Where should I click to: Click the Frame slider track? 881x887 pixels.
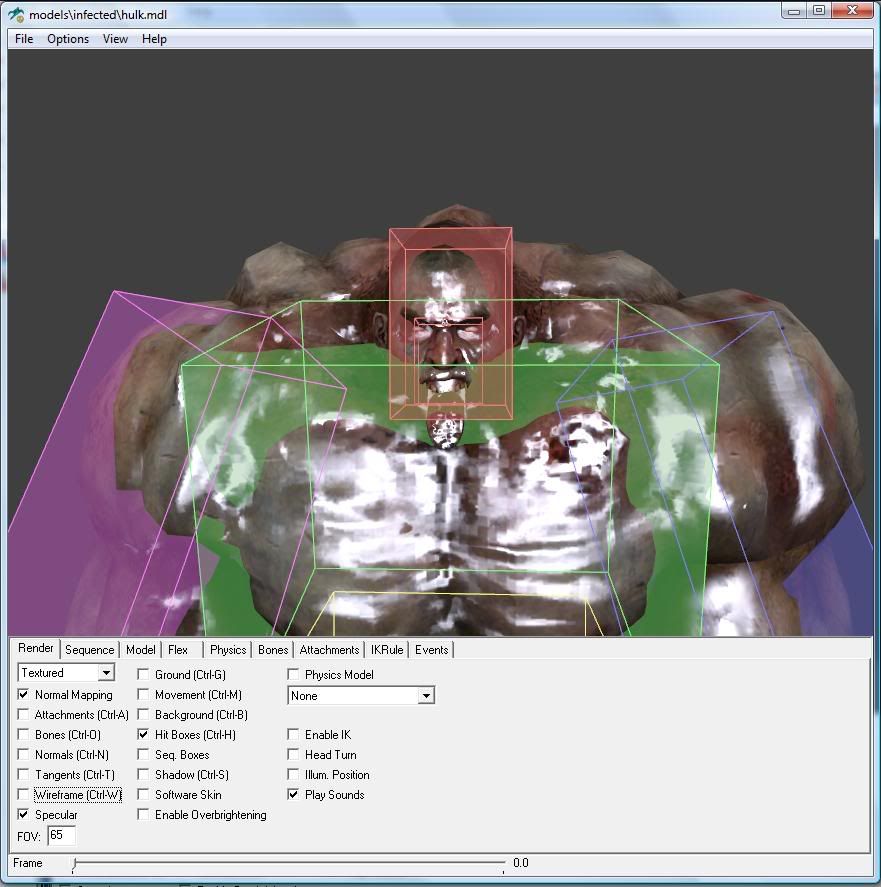coord(289,863)
